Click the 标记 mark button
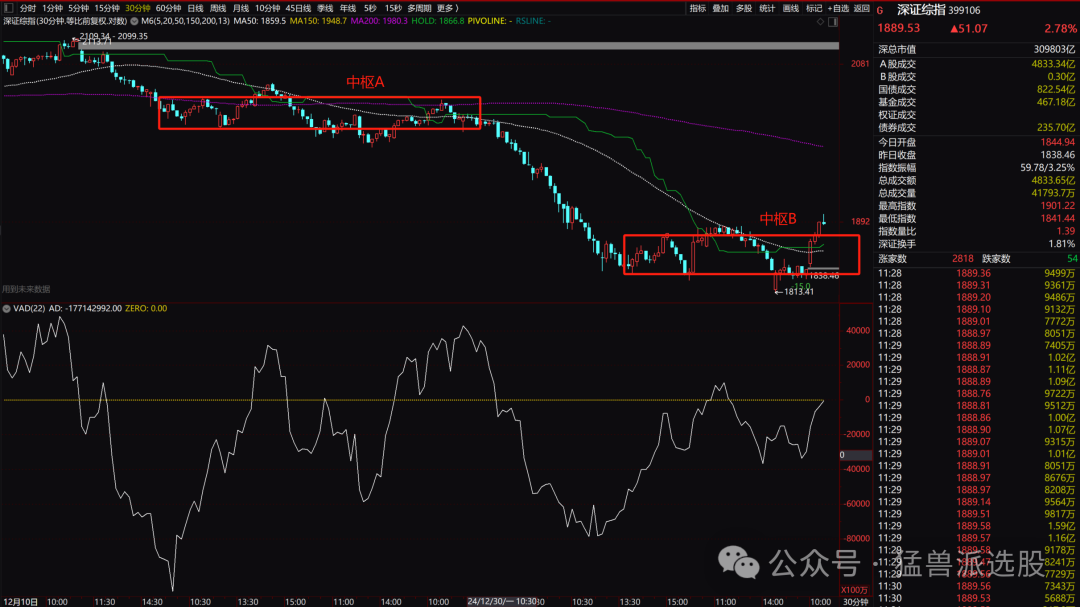 pyautogui.click(x=814, y=8)
